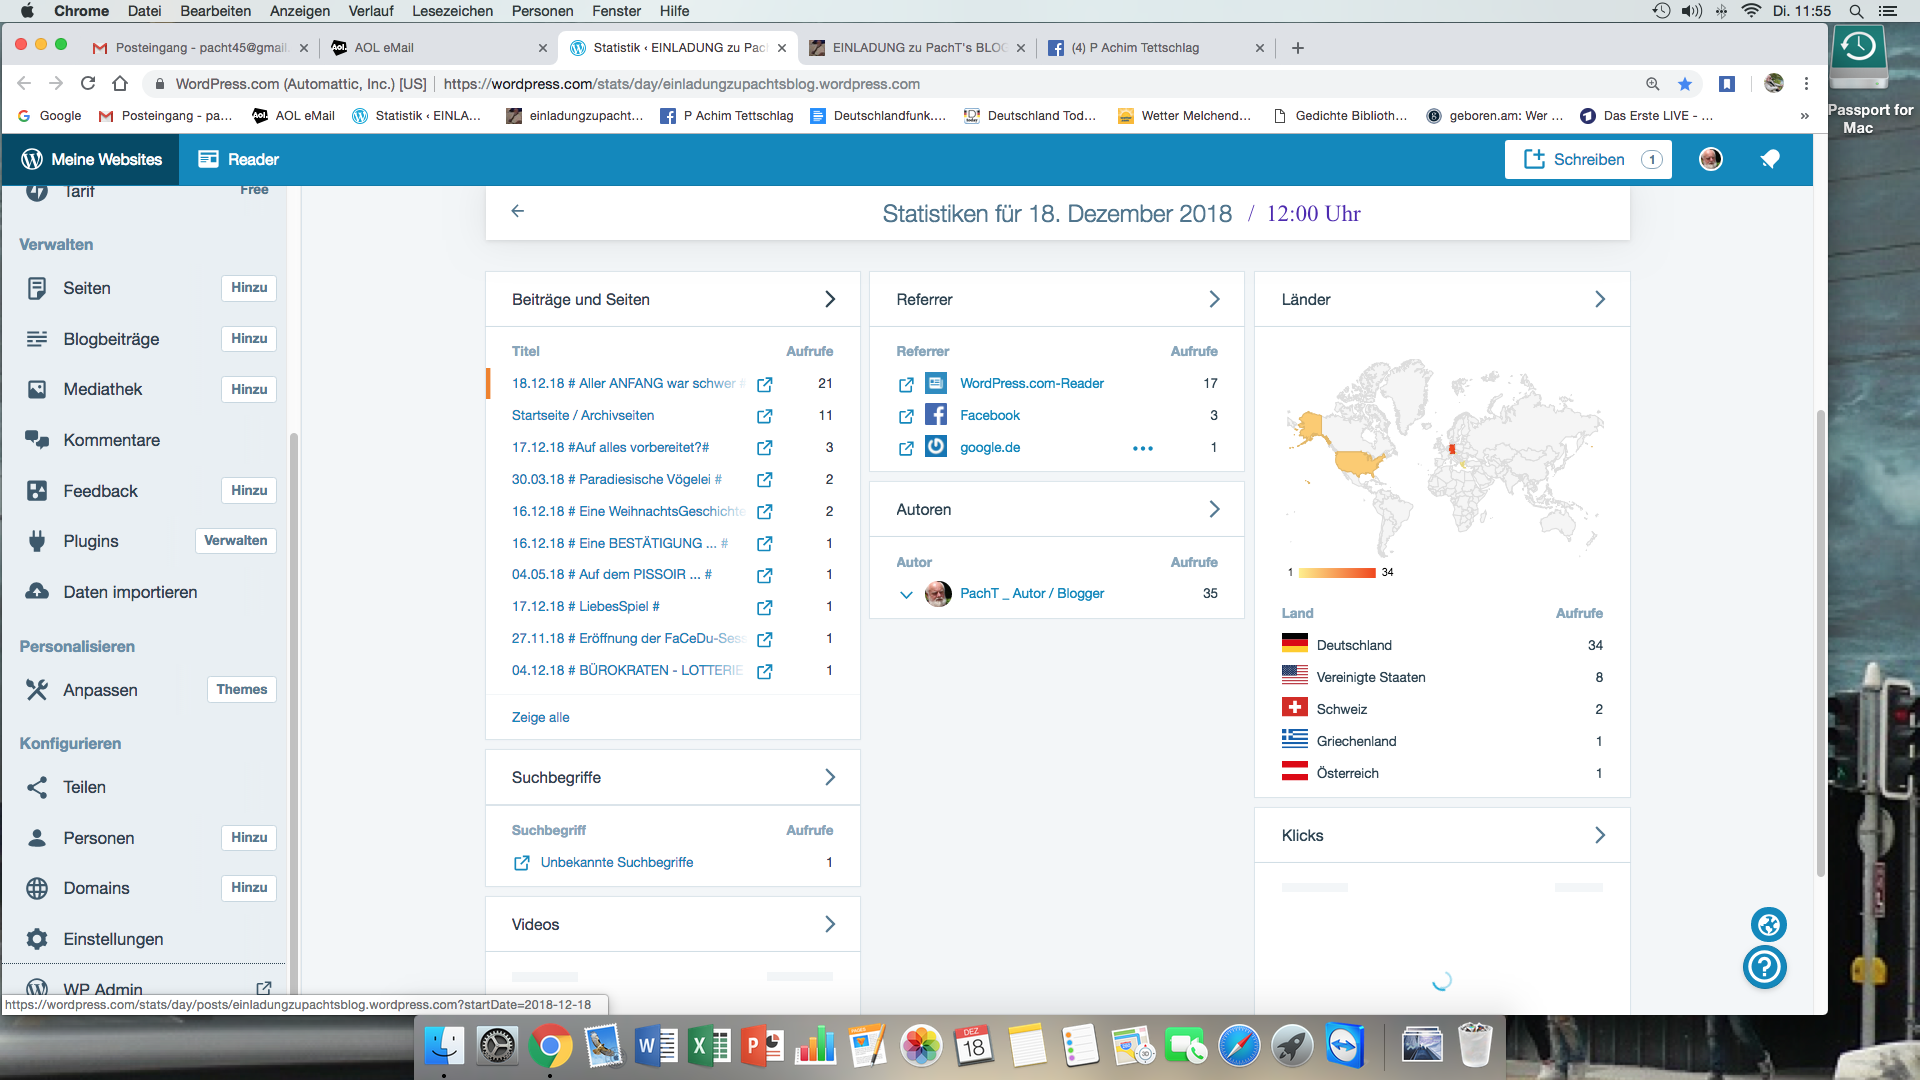Open the Reader tab
Image resolution: width=1920 pixels, height=1080 pixels.
[x=238, y=159]
